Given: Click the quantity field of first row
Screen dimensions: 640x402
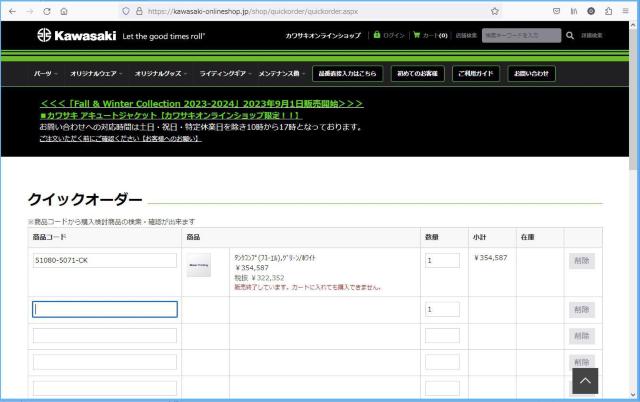Looking at the screenshot, I should pos(442,260).
